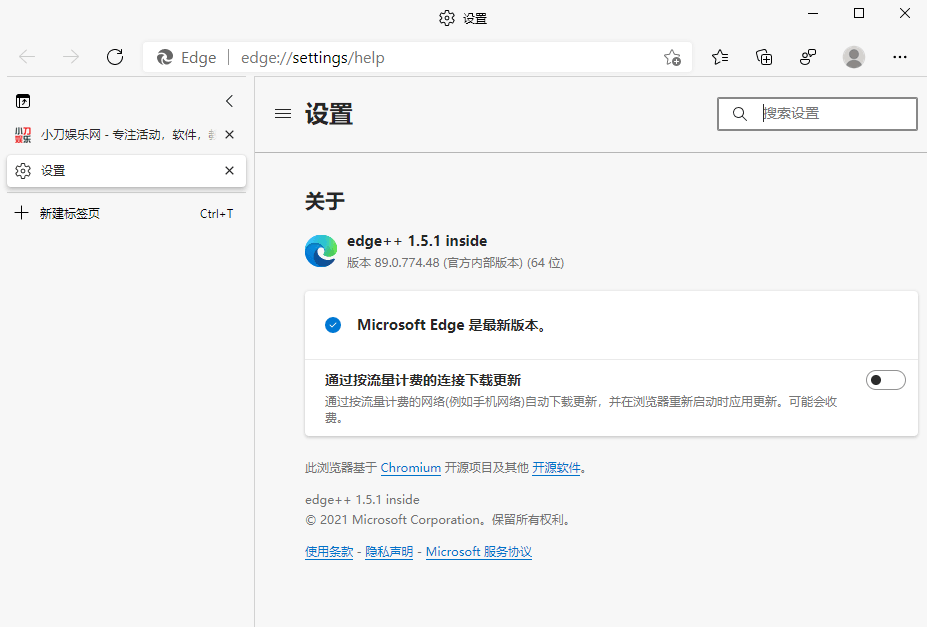Screen dimensions: 927x627
Task: Close the browser window
Action: tap(905, 13)
